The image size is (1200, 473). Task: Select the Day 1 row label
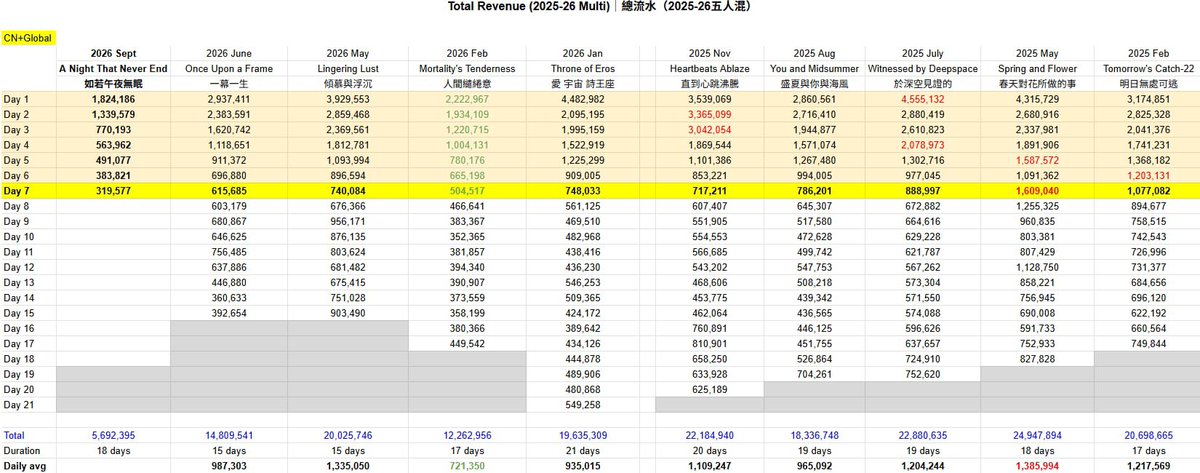[x=18, y=100]
